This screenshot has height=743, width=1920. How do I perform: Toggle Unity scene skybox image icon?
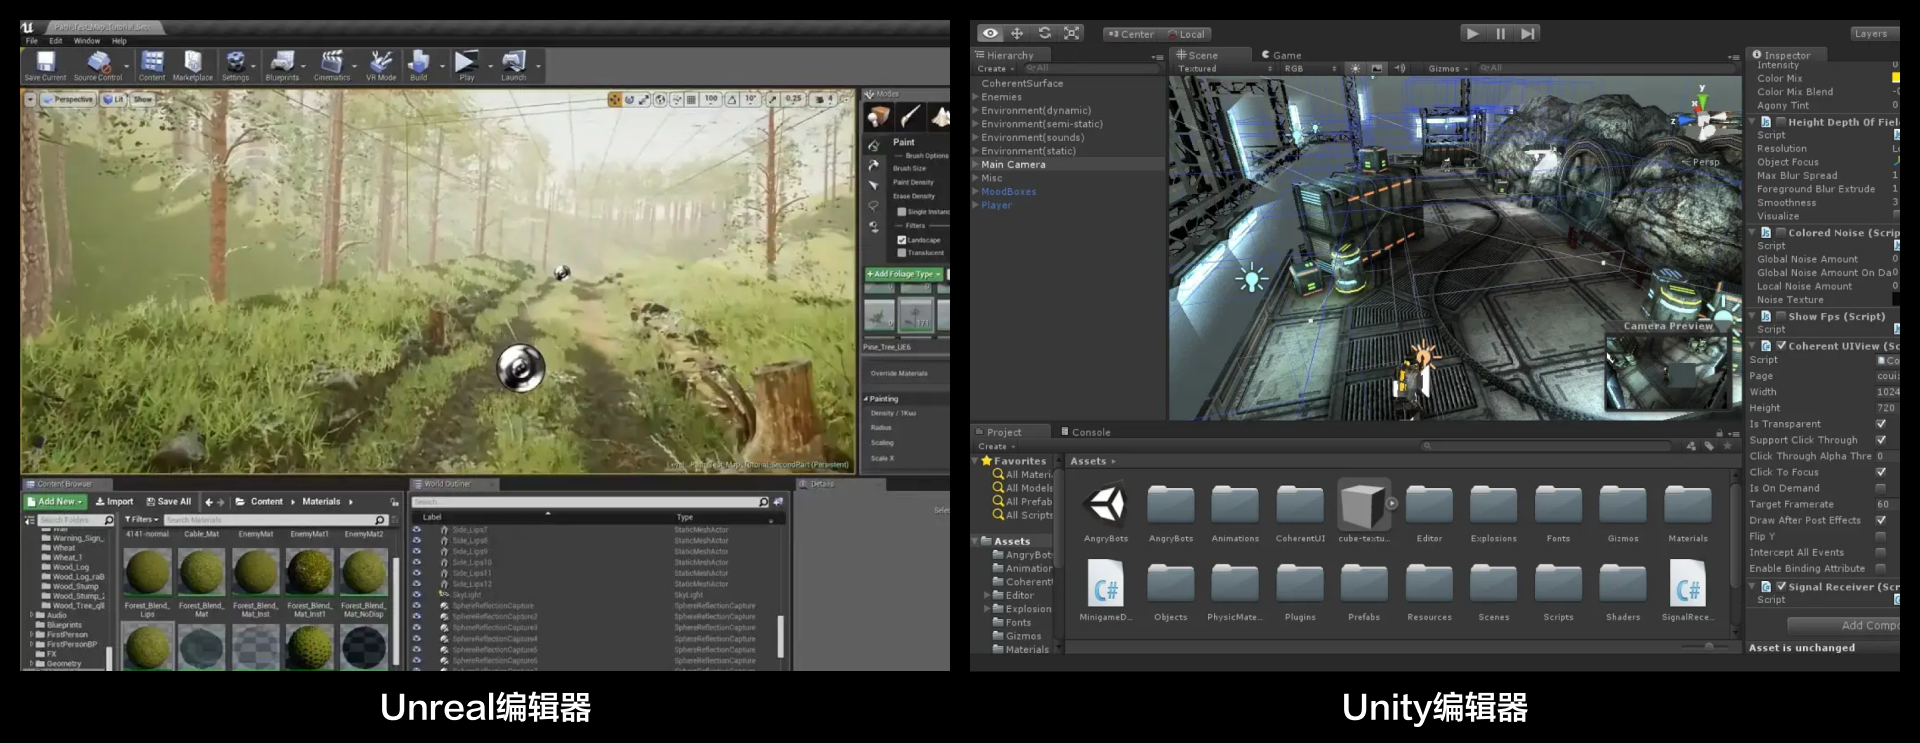(1377, 69)
